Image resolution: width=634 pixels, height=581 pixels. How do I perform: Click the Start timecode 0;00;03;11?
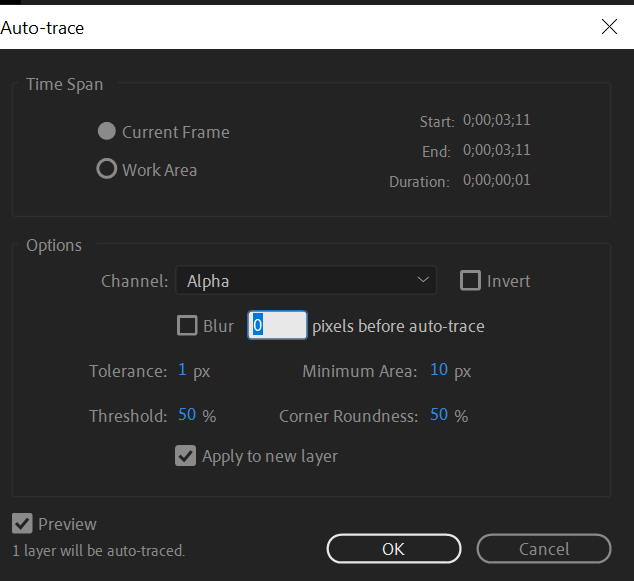(x=497, y=120)
